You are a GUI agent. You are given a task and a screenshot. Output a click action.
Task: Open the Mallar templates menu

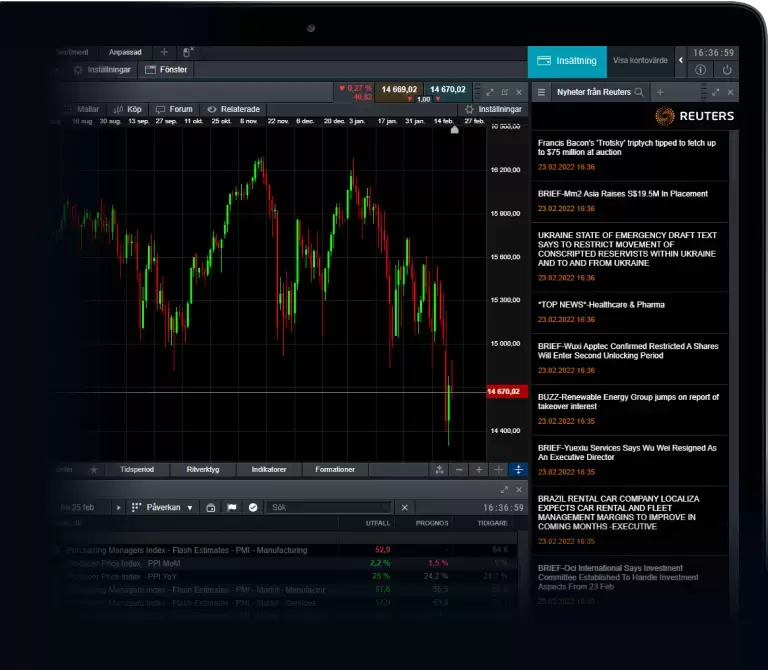coord(82,109)
